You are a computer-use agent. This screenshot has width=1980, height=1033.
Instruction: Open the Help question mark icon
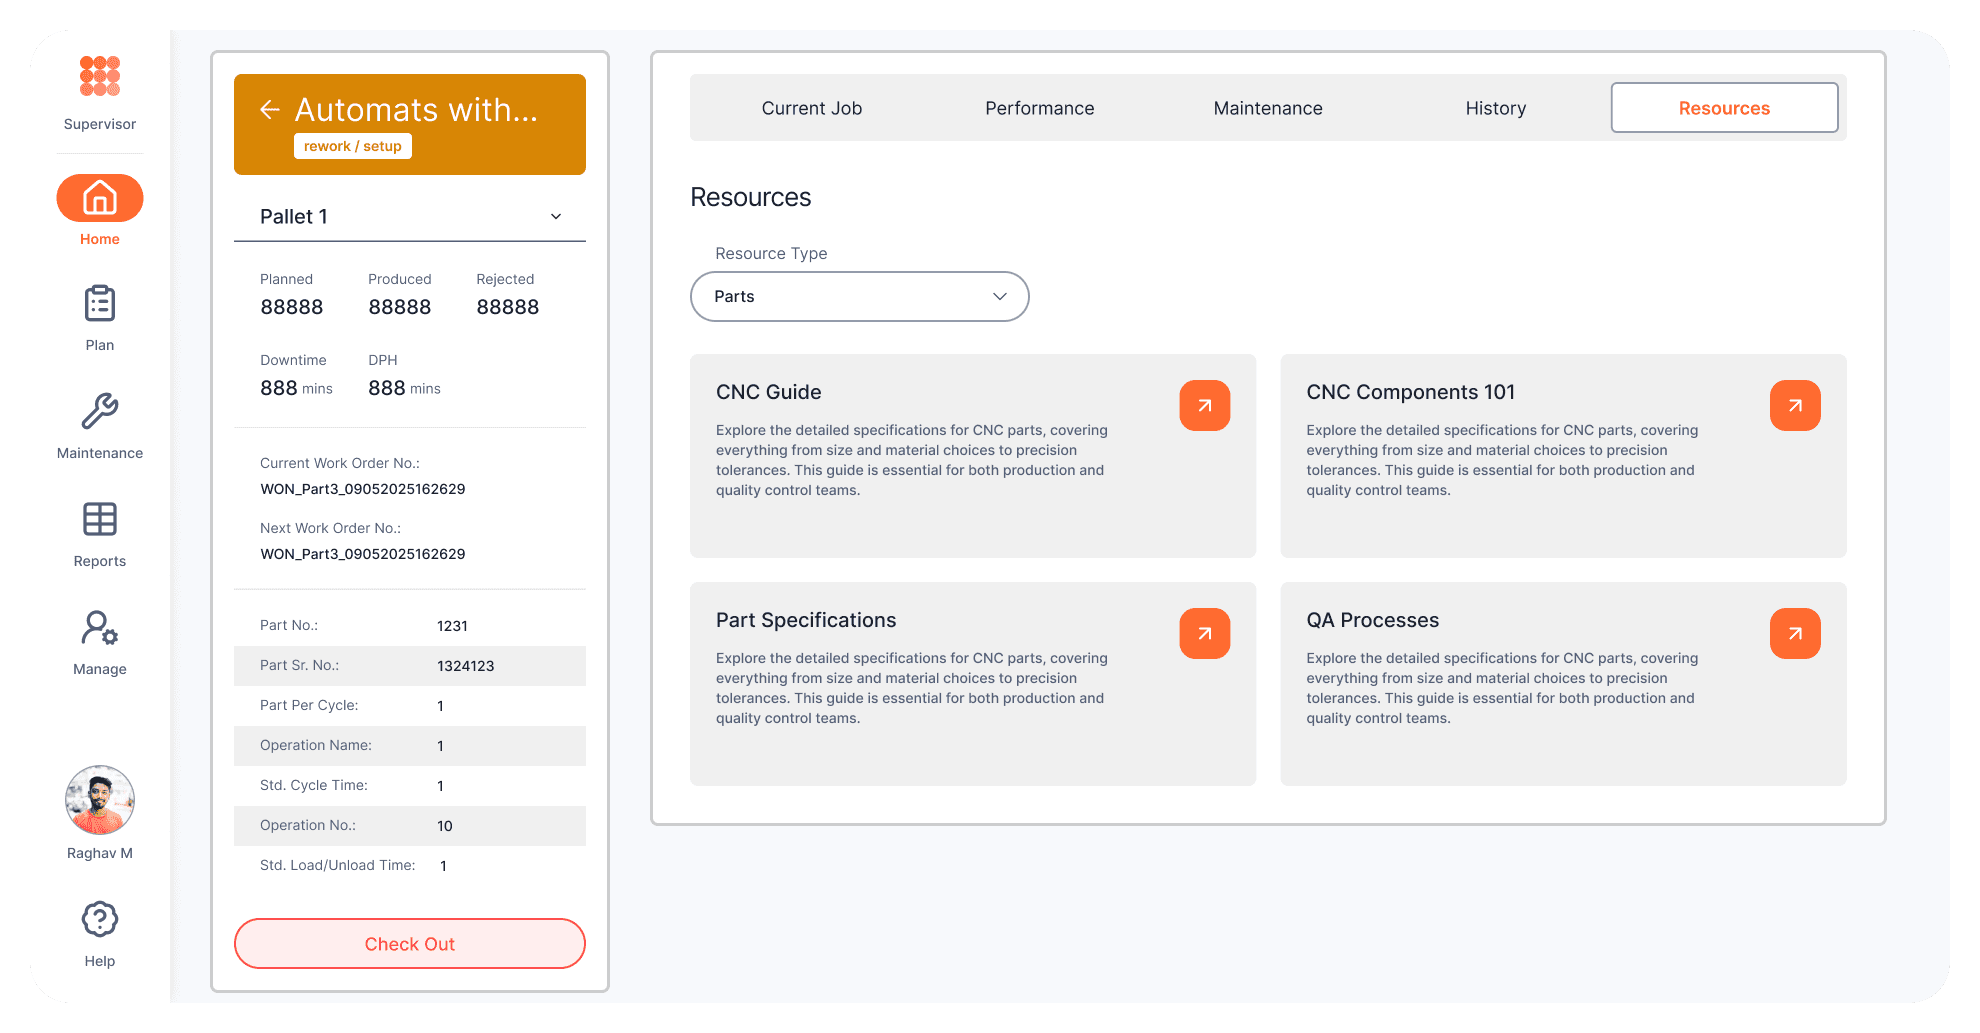100,919
